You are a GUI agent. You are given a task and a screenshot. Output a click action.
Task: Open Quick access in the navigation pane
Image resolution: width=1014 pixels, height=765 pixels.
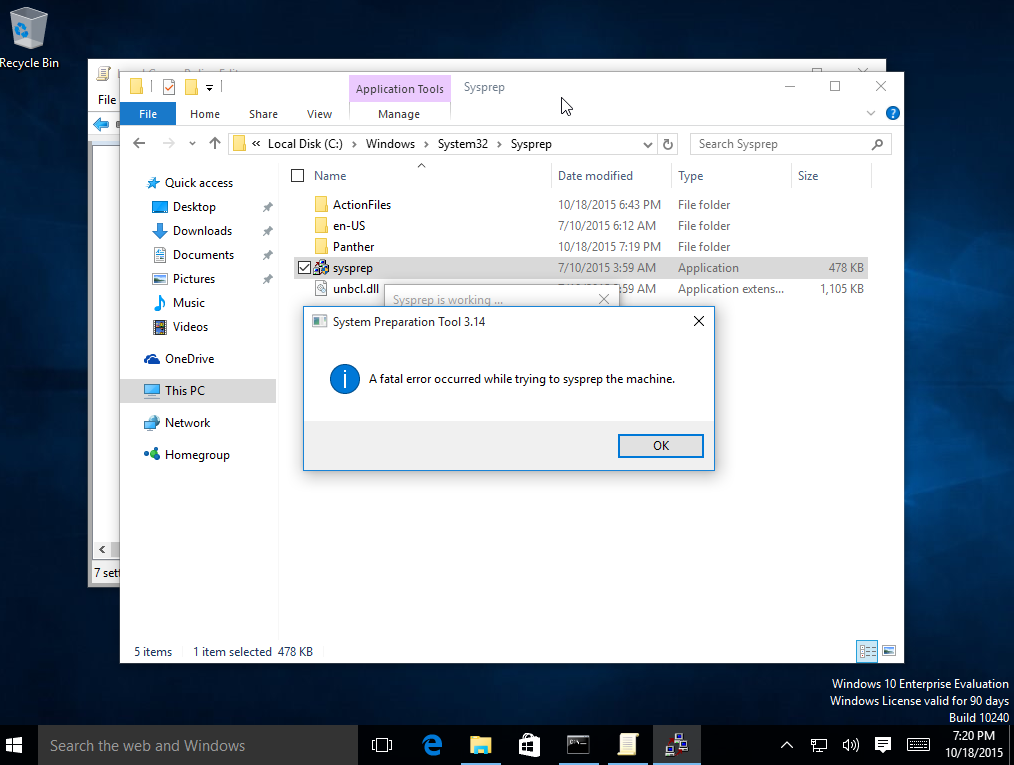coord(199,183)
